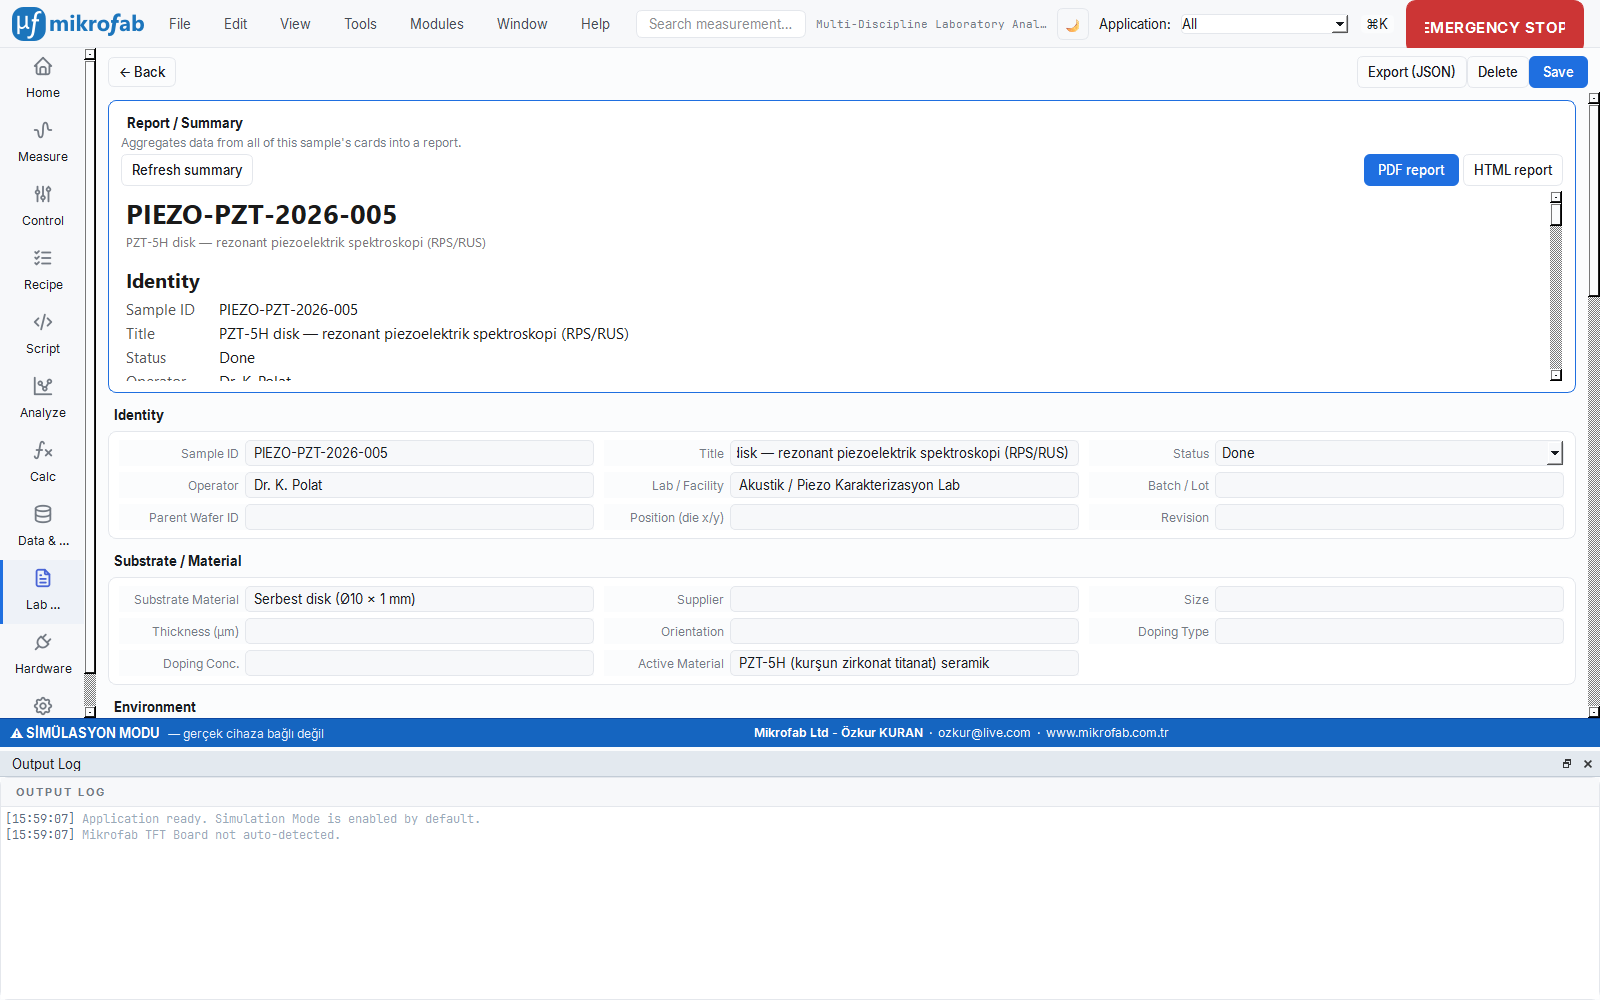Click the main page vertical scrollbar
This screenshot has width=1600, height=1000.
click(x=1594, y=200)
